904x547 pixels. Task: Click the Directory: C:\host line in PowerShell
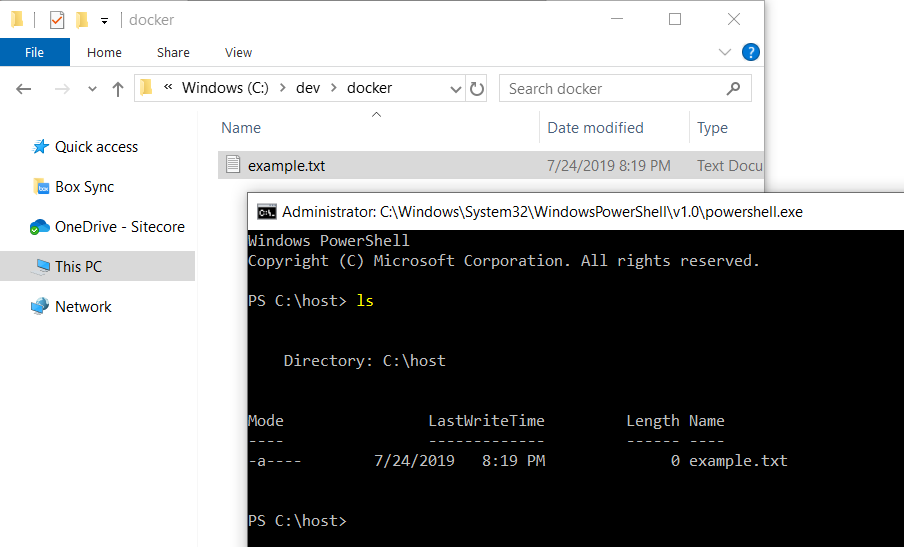pos(364,361)
